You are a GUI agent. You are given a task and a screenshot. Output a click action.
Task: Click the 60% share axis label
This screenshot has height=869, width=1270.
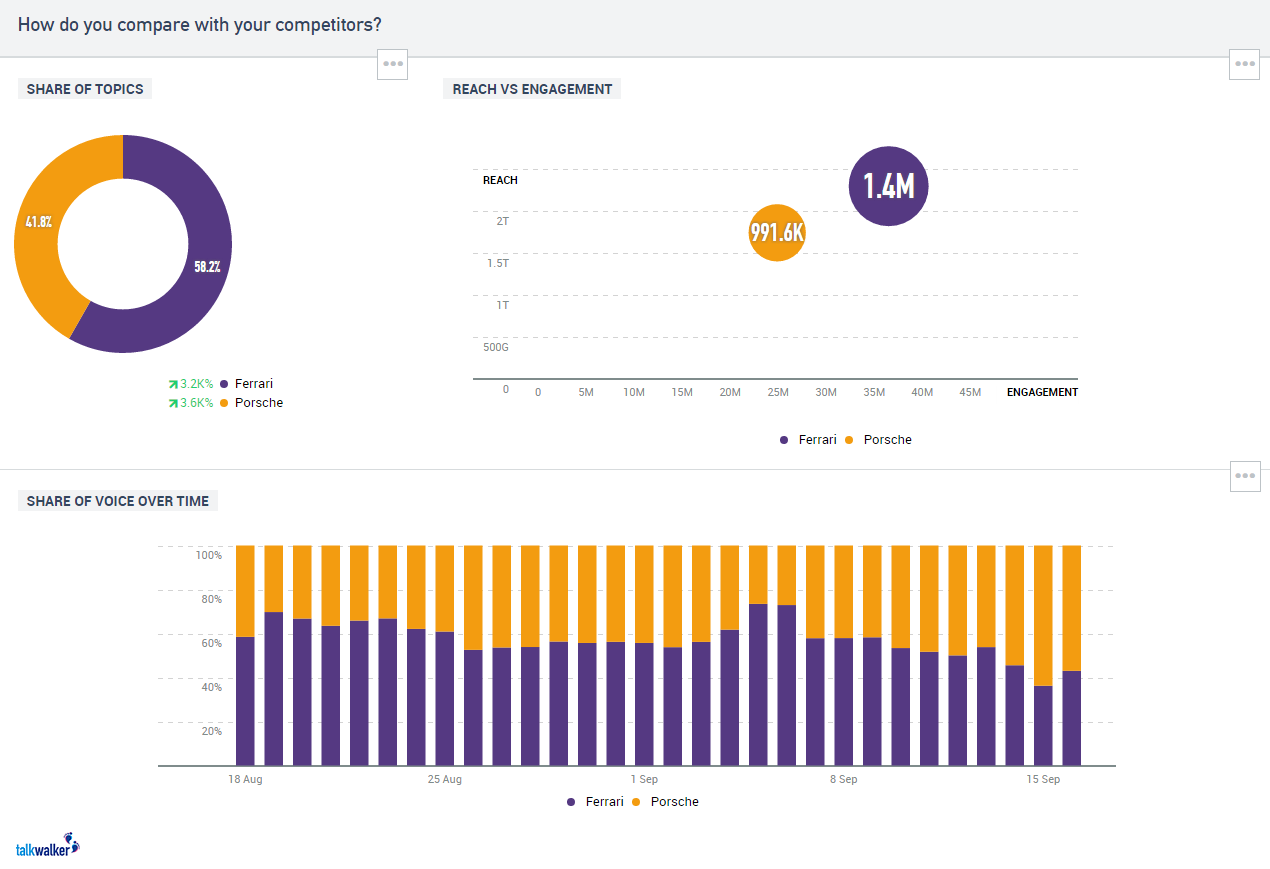[x=211, y=643]
